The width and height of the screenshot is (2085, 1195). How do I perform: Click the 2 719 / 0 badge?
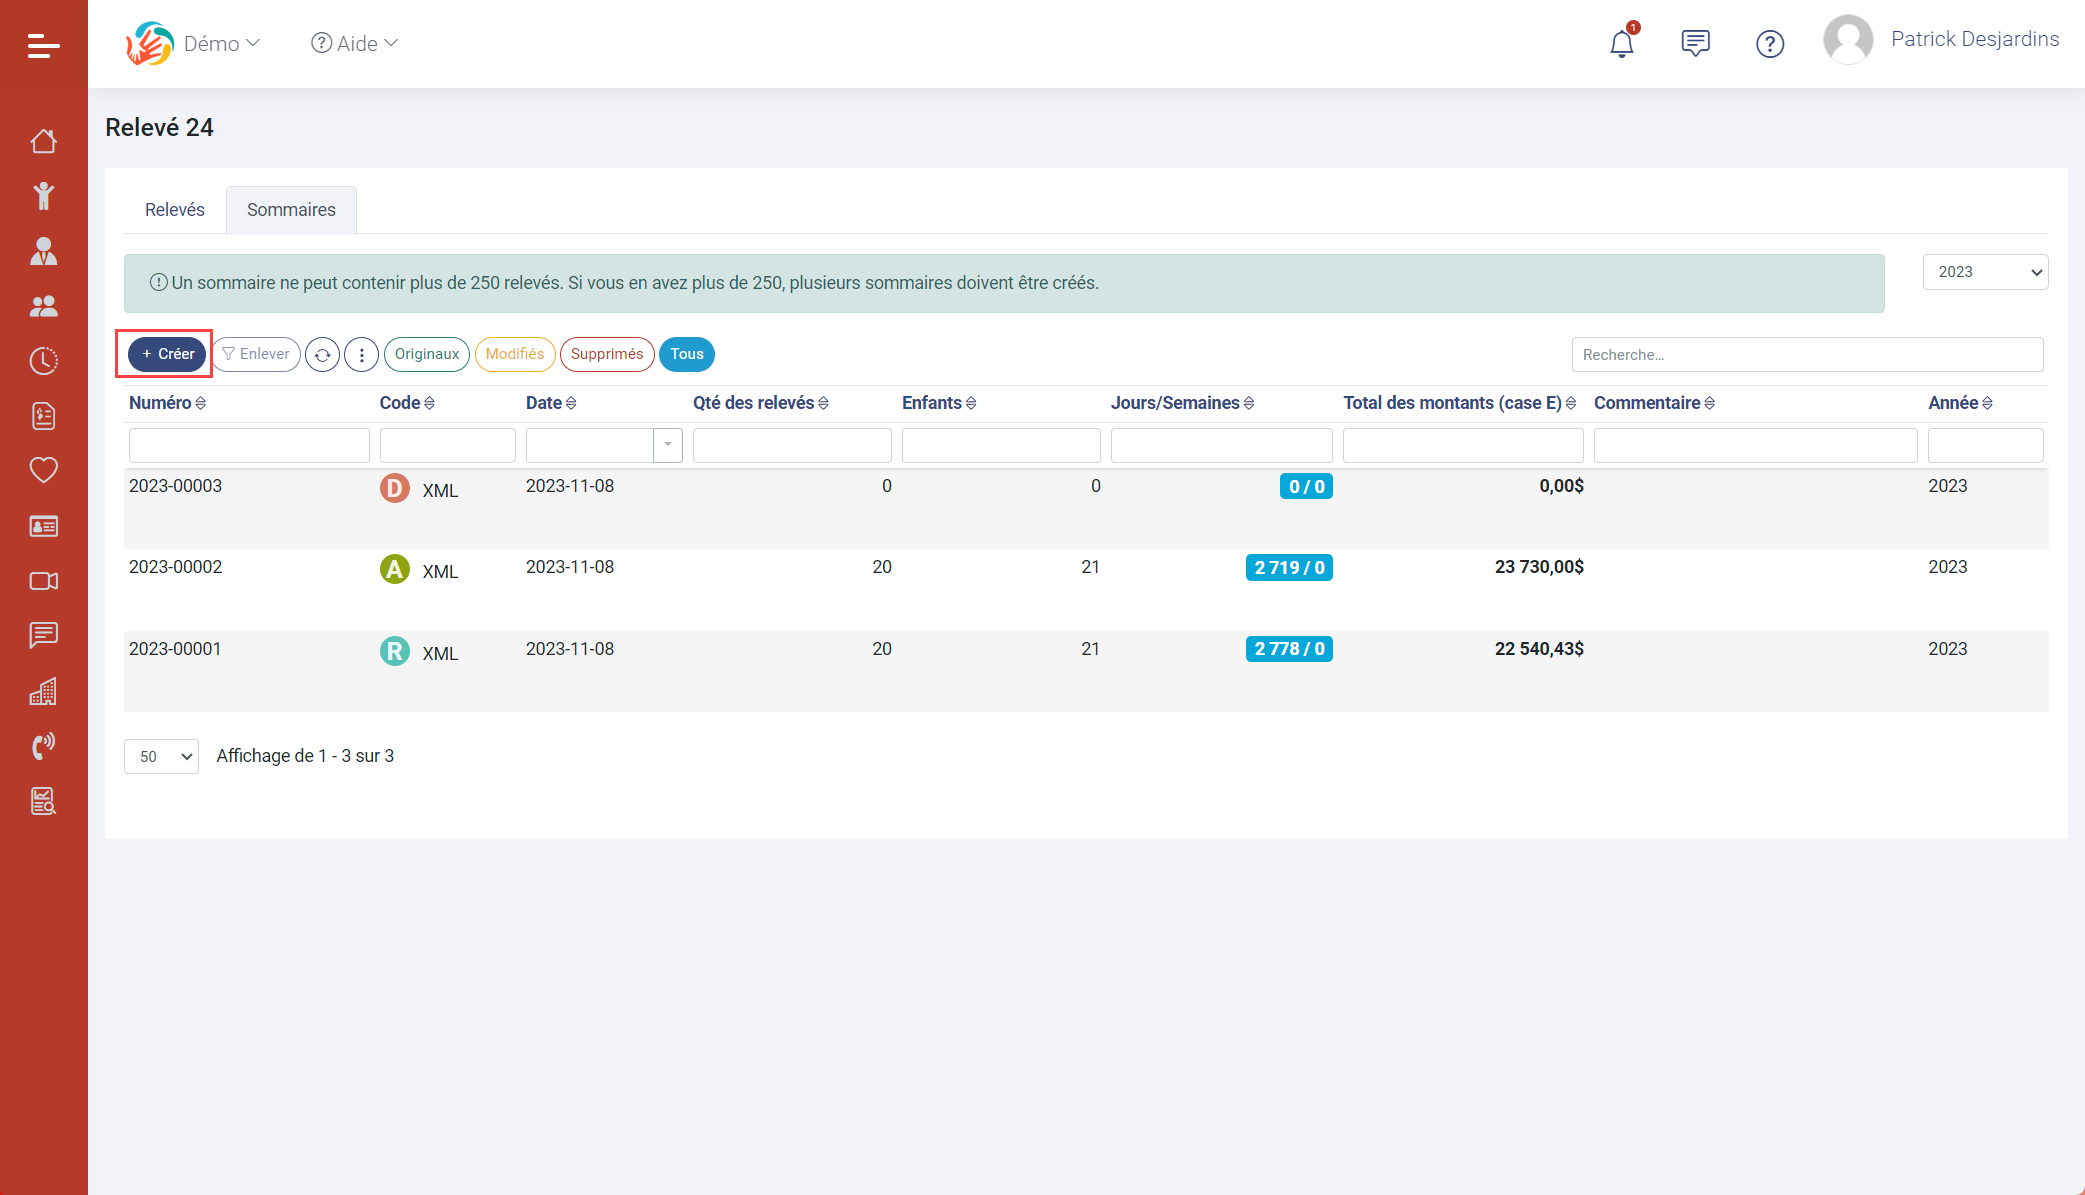(1288, 568)
